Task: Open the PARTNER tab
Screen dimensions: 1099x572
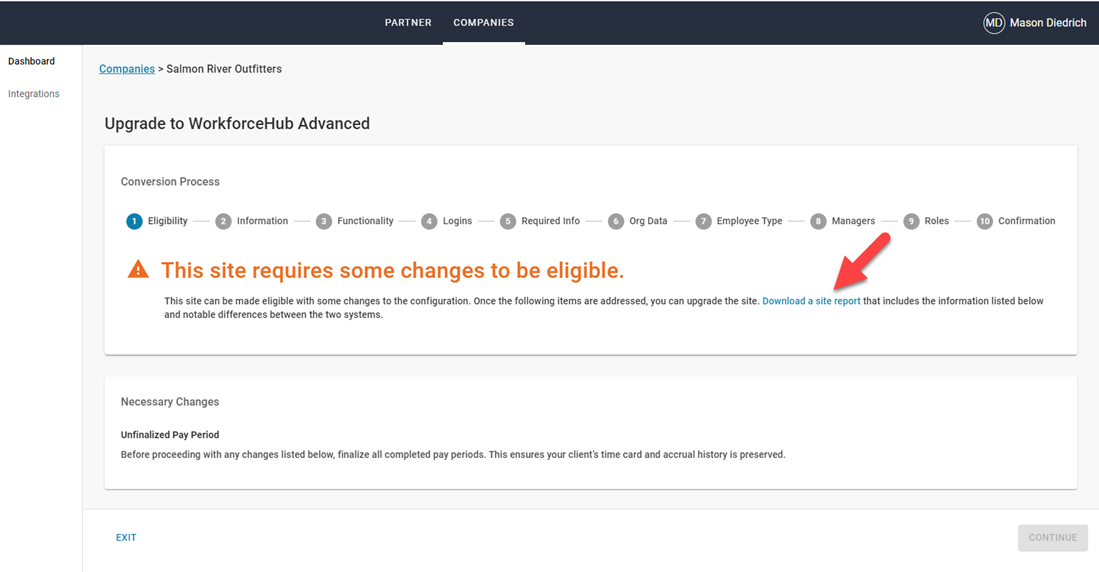Action: point(408,22)
